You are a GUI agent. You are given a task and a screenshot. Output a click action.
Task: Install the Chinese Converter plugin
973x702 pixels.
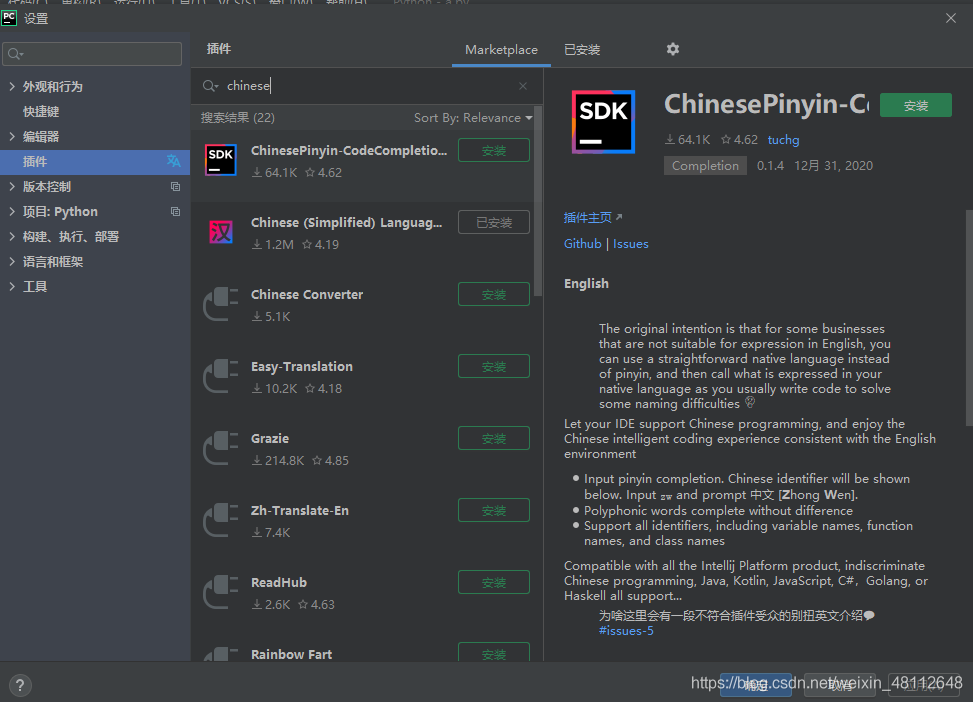coord(494,294)
